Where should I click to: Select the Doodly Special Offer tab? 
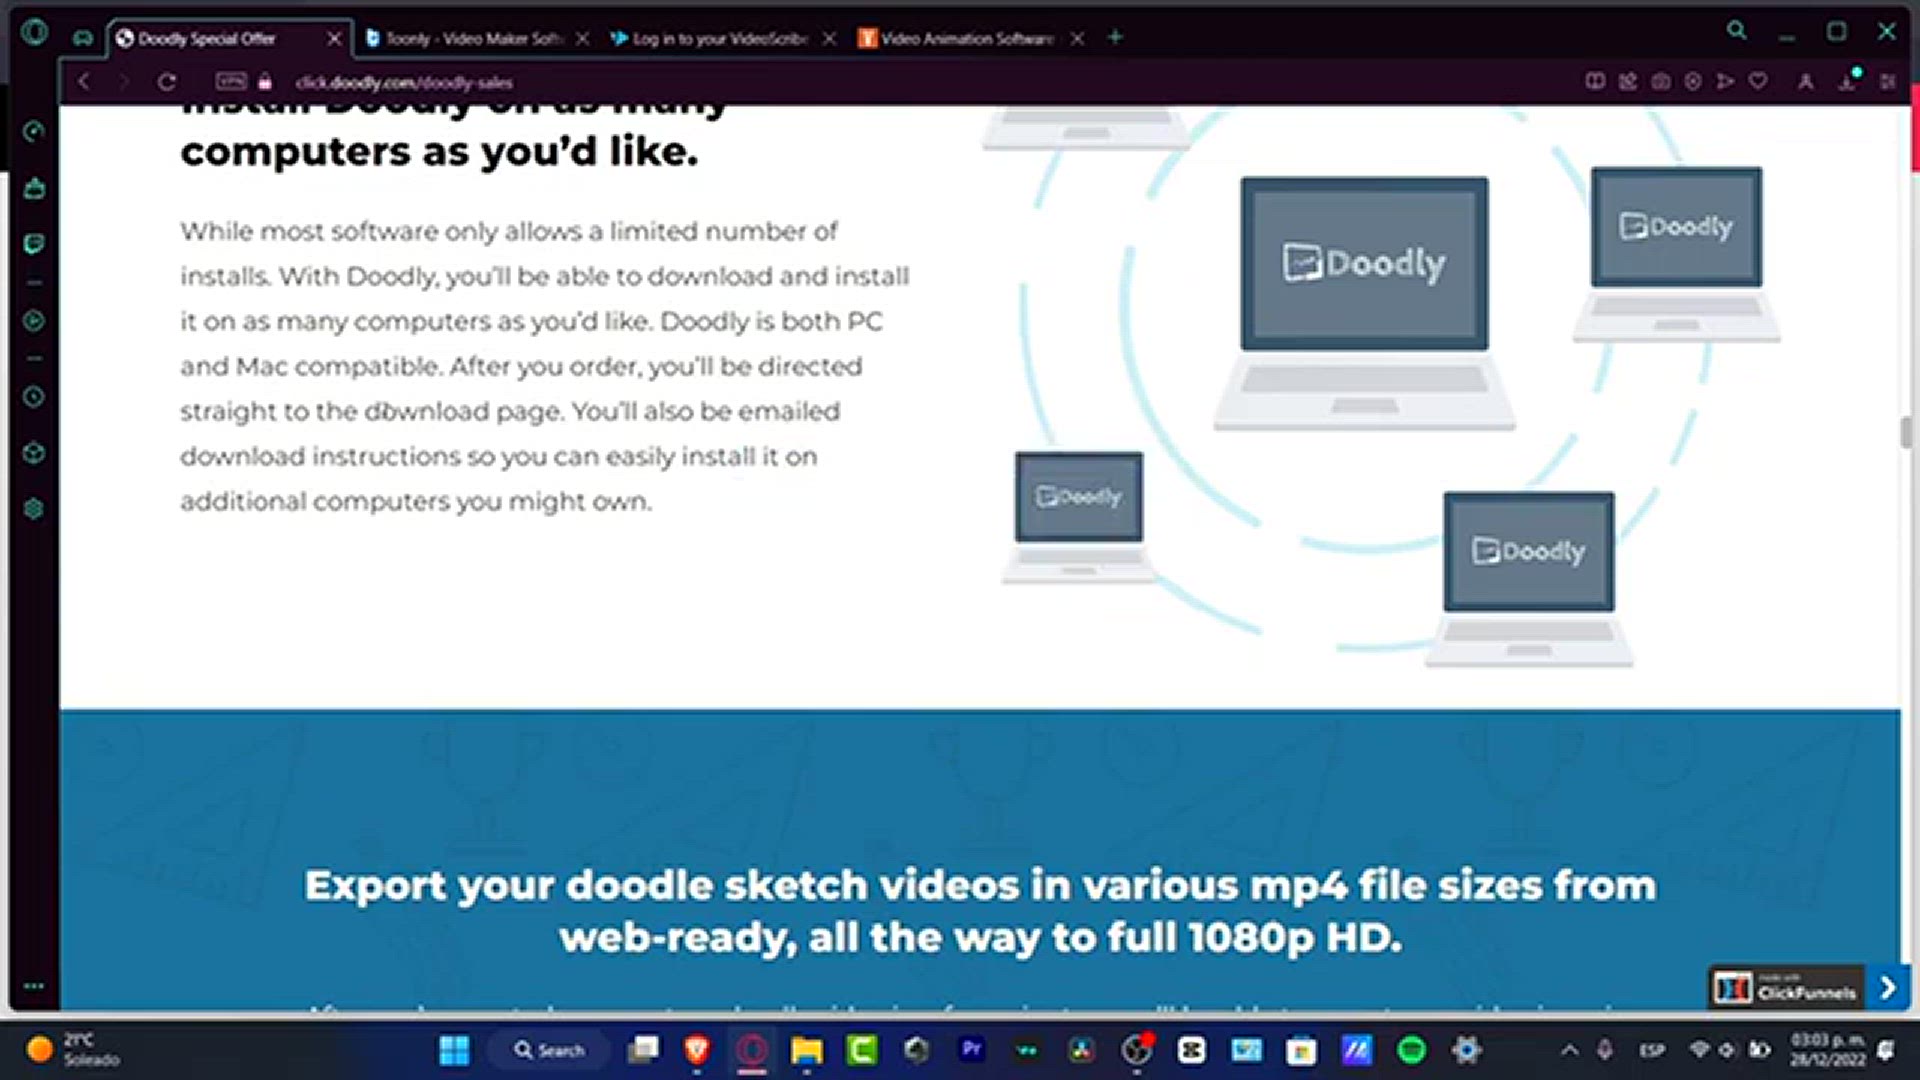pyautogui.click(x=206, y=38)
